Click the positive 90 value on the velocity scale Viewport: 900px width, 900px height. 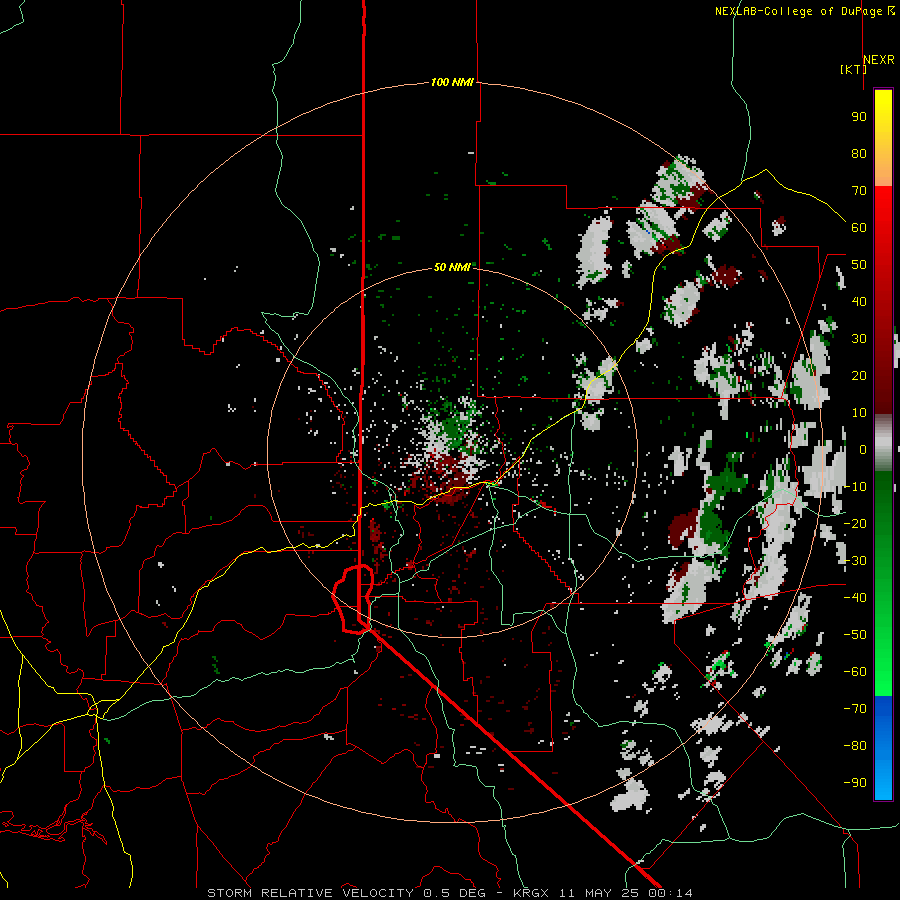point(859,117)
